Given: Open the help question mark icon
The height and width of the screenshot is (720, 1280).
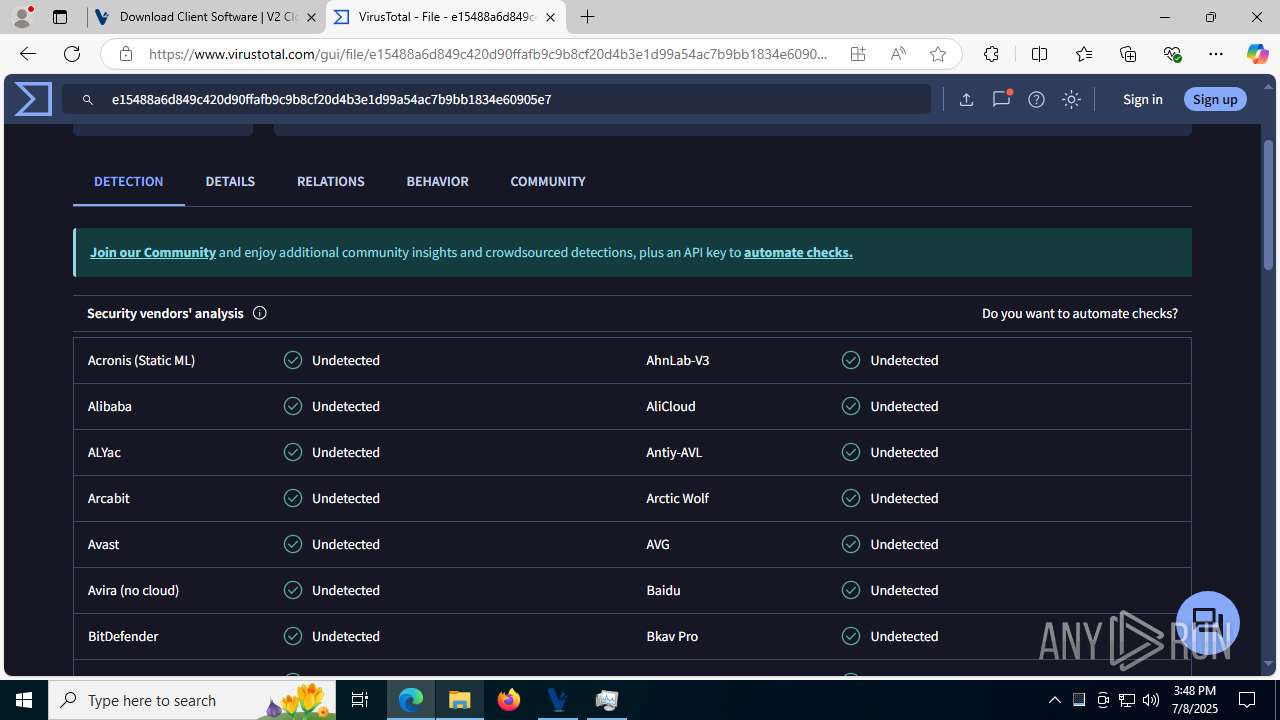Looking at the screenshot, I should 1036,99.
